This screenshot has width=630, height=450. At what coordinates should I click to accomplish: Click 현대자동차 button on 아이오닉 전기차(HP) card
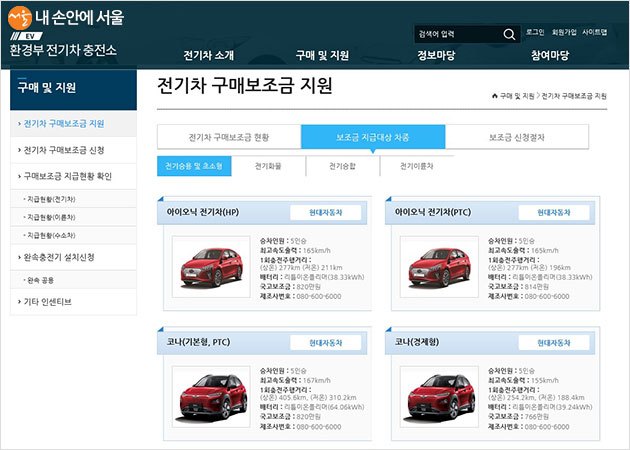click(x=325, y=213)
